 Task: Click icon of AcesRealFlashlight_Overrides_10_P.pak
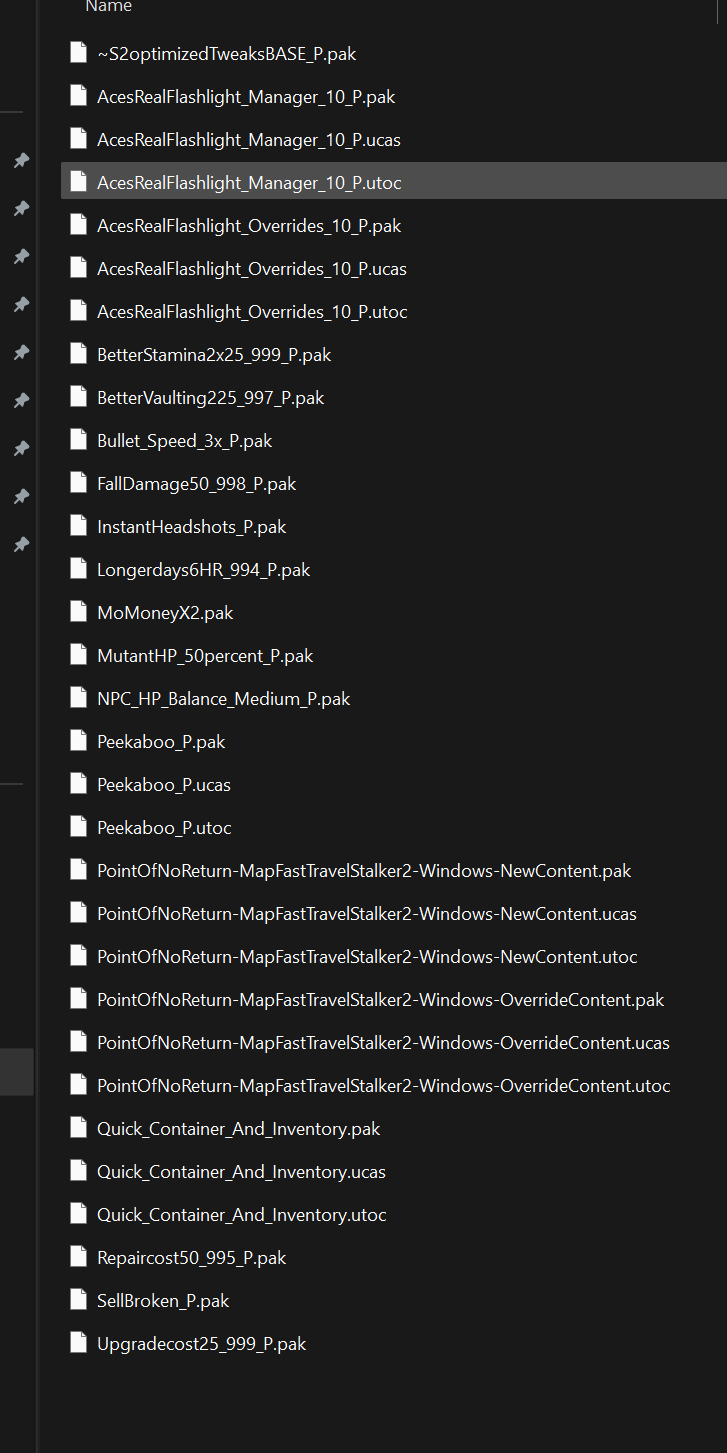(79, 225)
